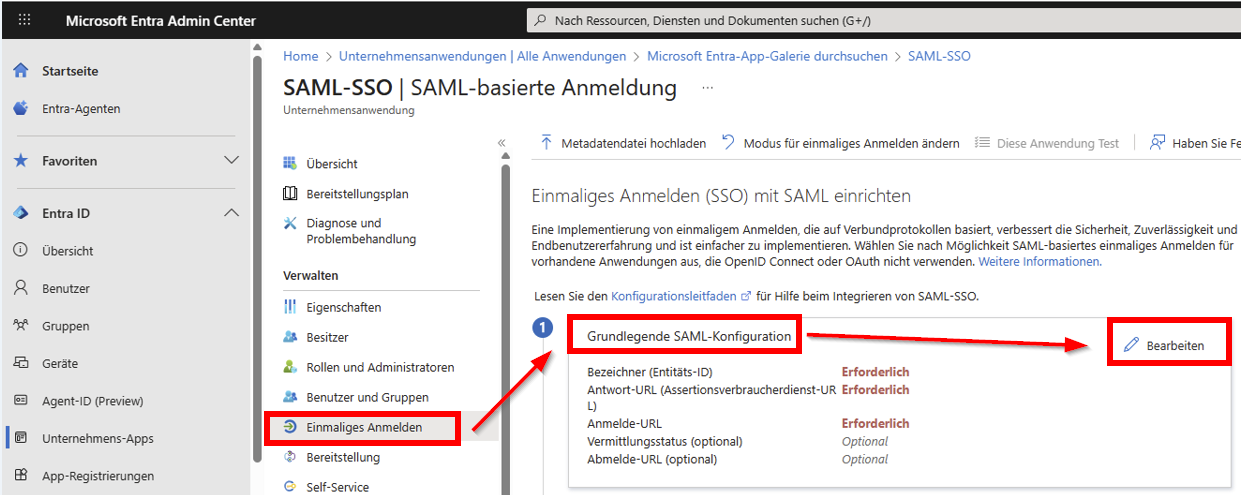Collapse the Entra ID section chevron
Image resolution: width=1241 pixels, height=495 pixels.
(231, 213)
